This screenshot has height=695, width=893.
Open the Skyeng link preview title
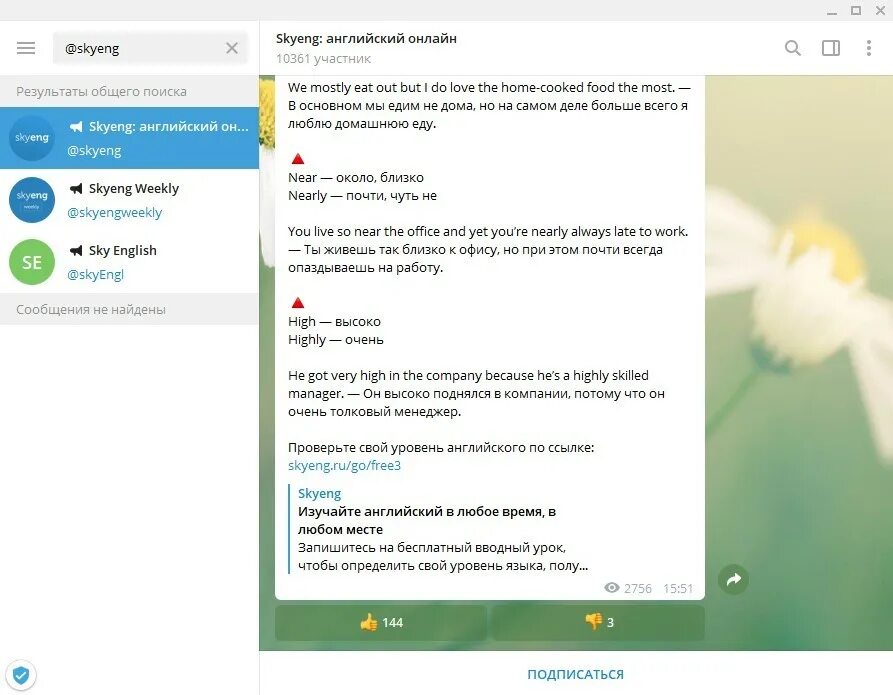click(x=319, y=493)
